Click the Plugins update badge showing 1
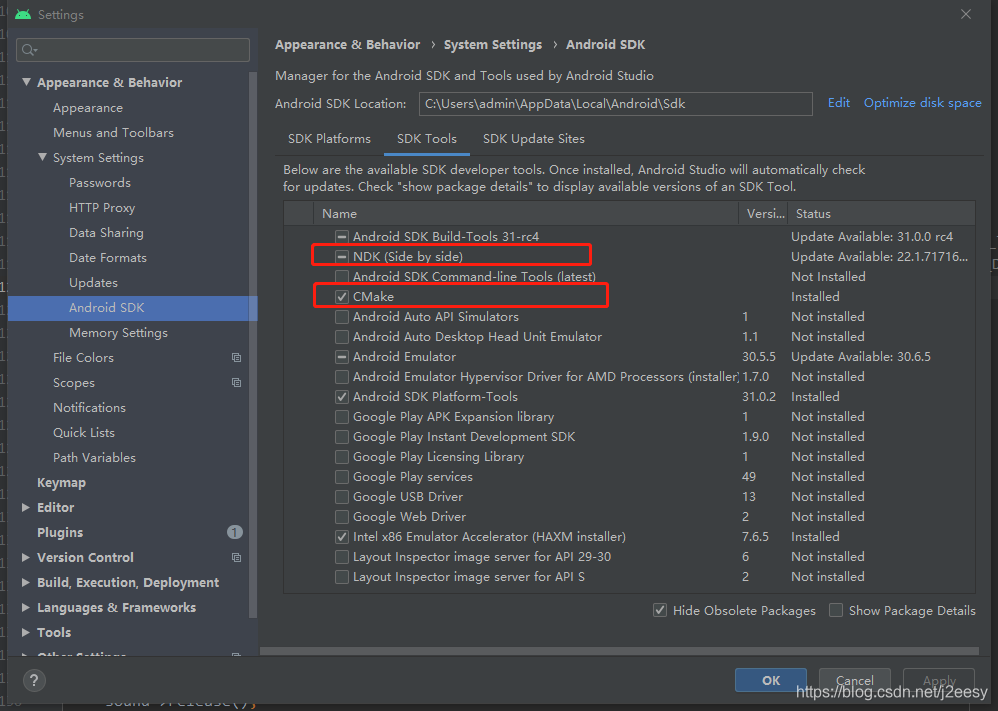Screen dimensions: 998x711 point(235,532)
